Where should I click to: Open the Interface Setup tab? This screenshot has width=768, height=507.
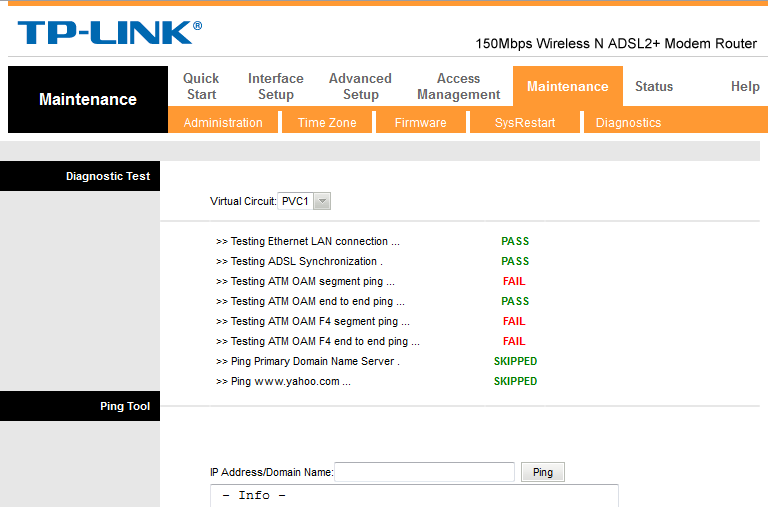276,86
